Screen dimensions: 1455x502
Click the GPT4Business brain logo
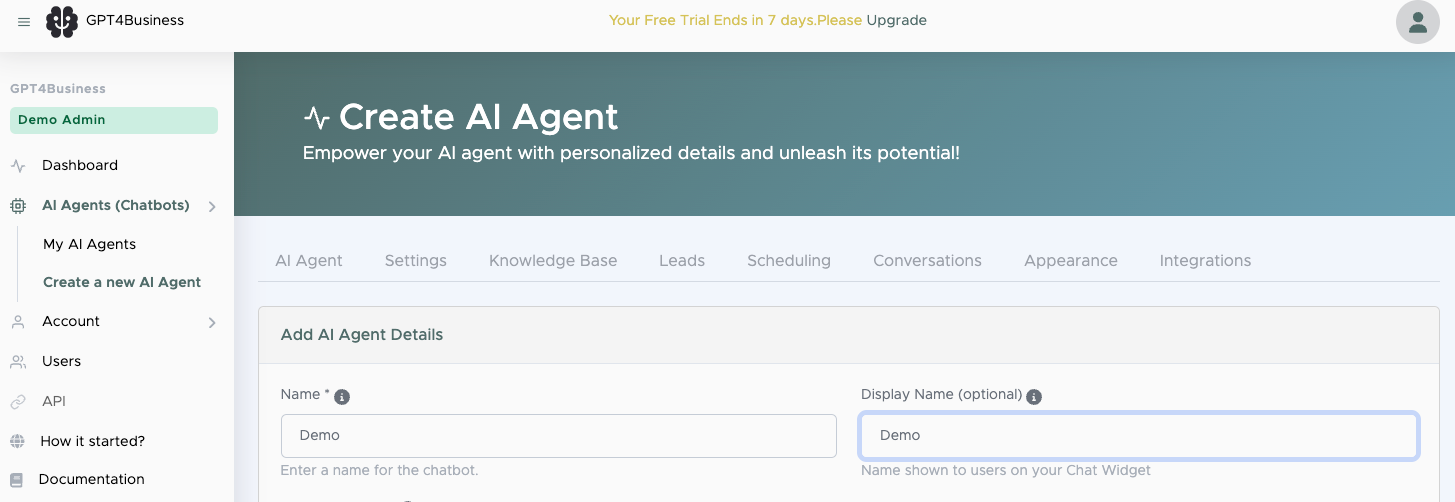point(62,21)
